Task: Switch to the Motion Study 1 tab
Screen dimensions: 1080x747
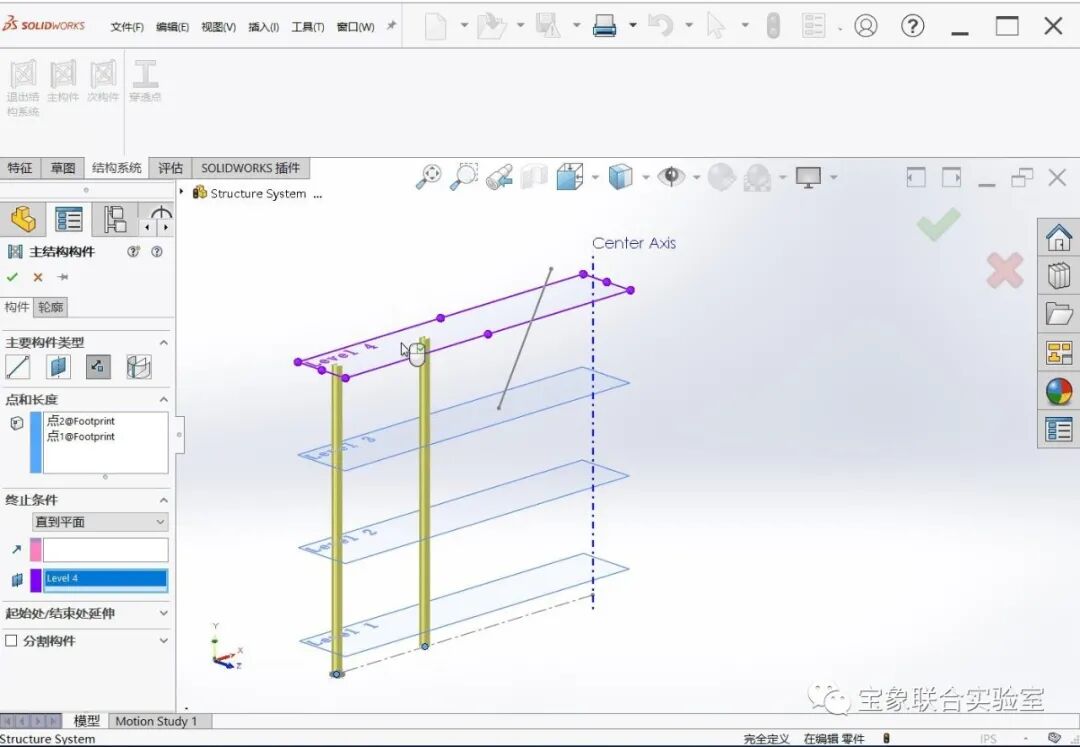Action: point(156,721)
